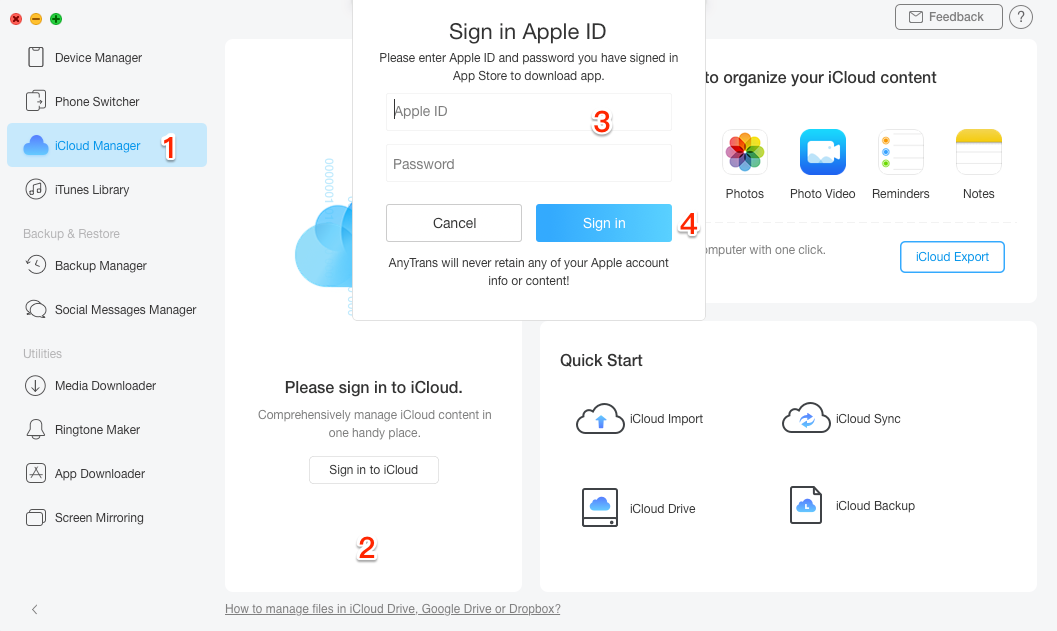Open the help question mark

(x=1021, y=17)
